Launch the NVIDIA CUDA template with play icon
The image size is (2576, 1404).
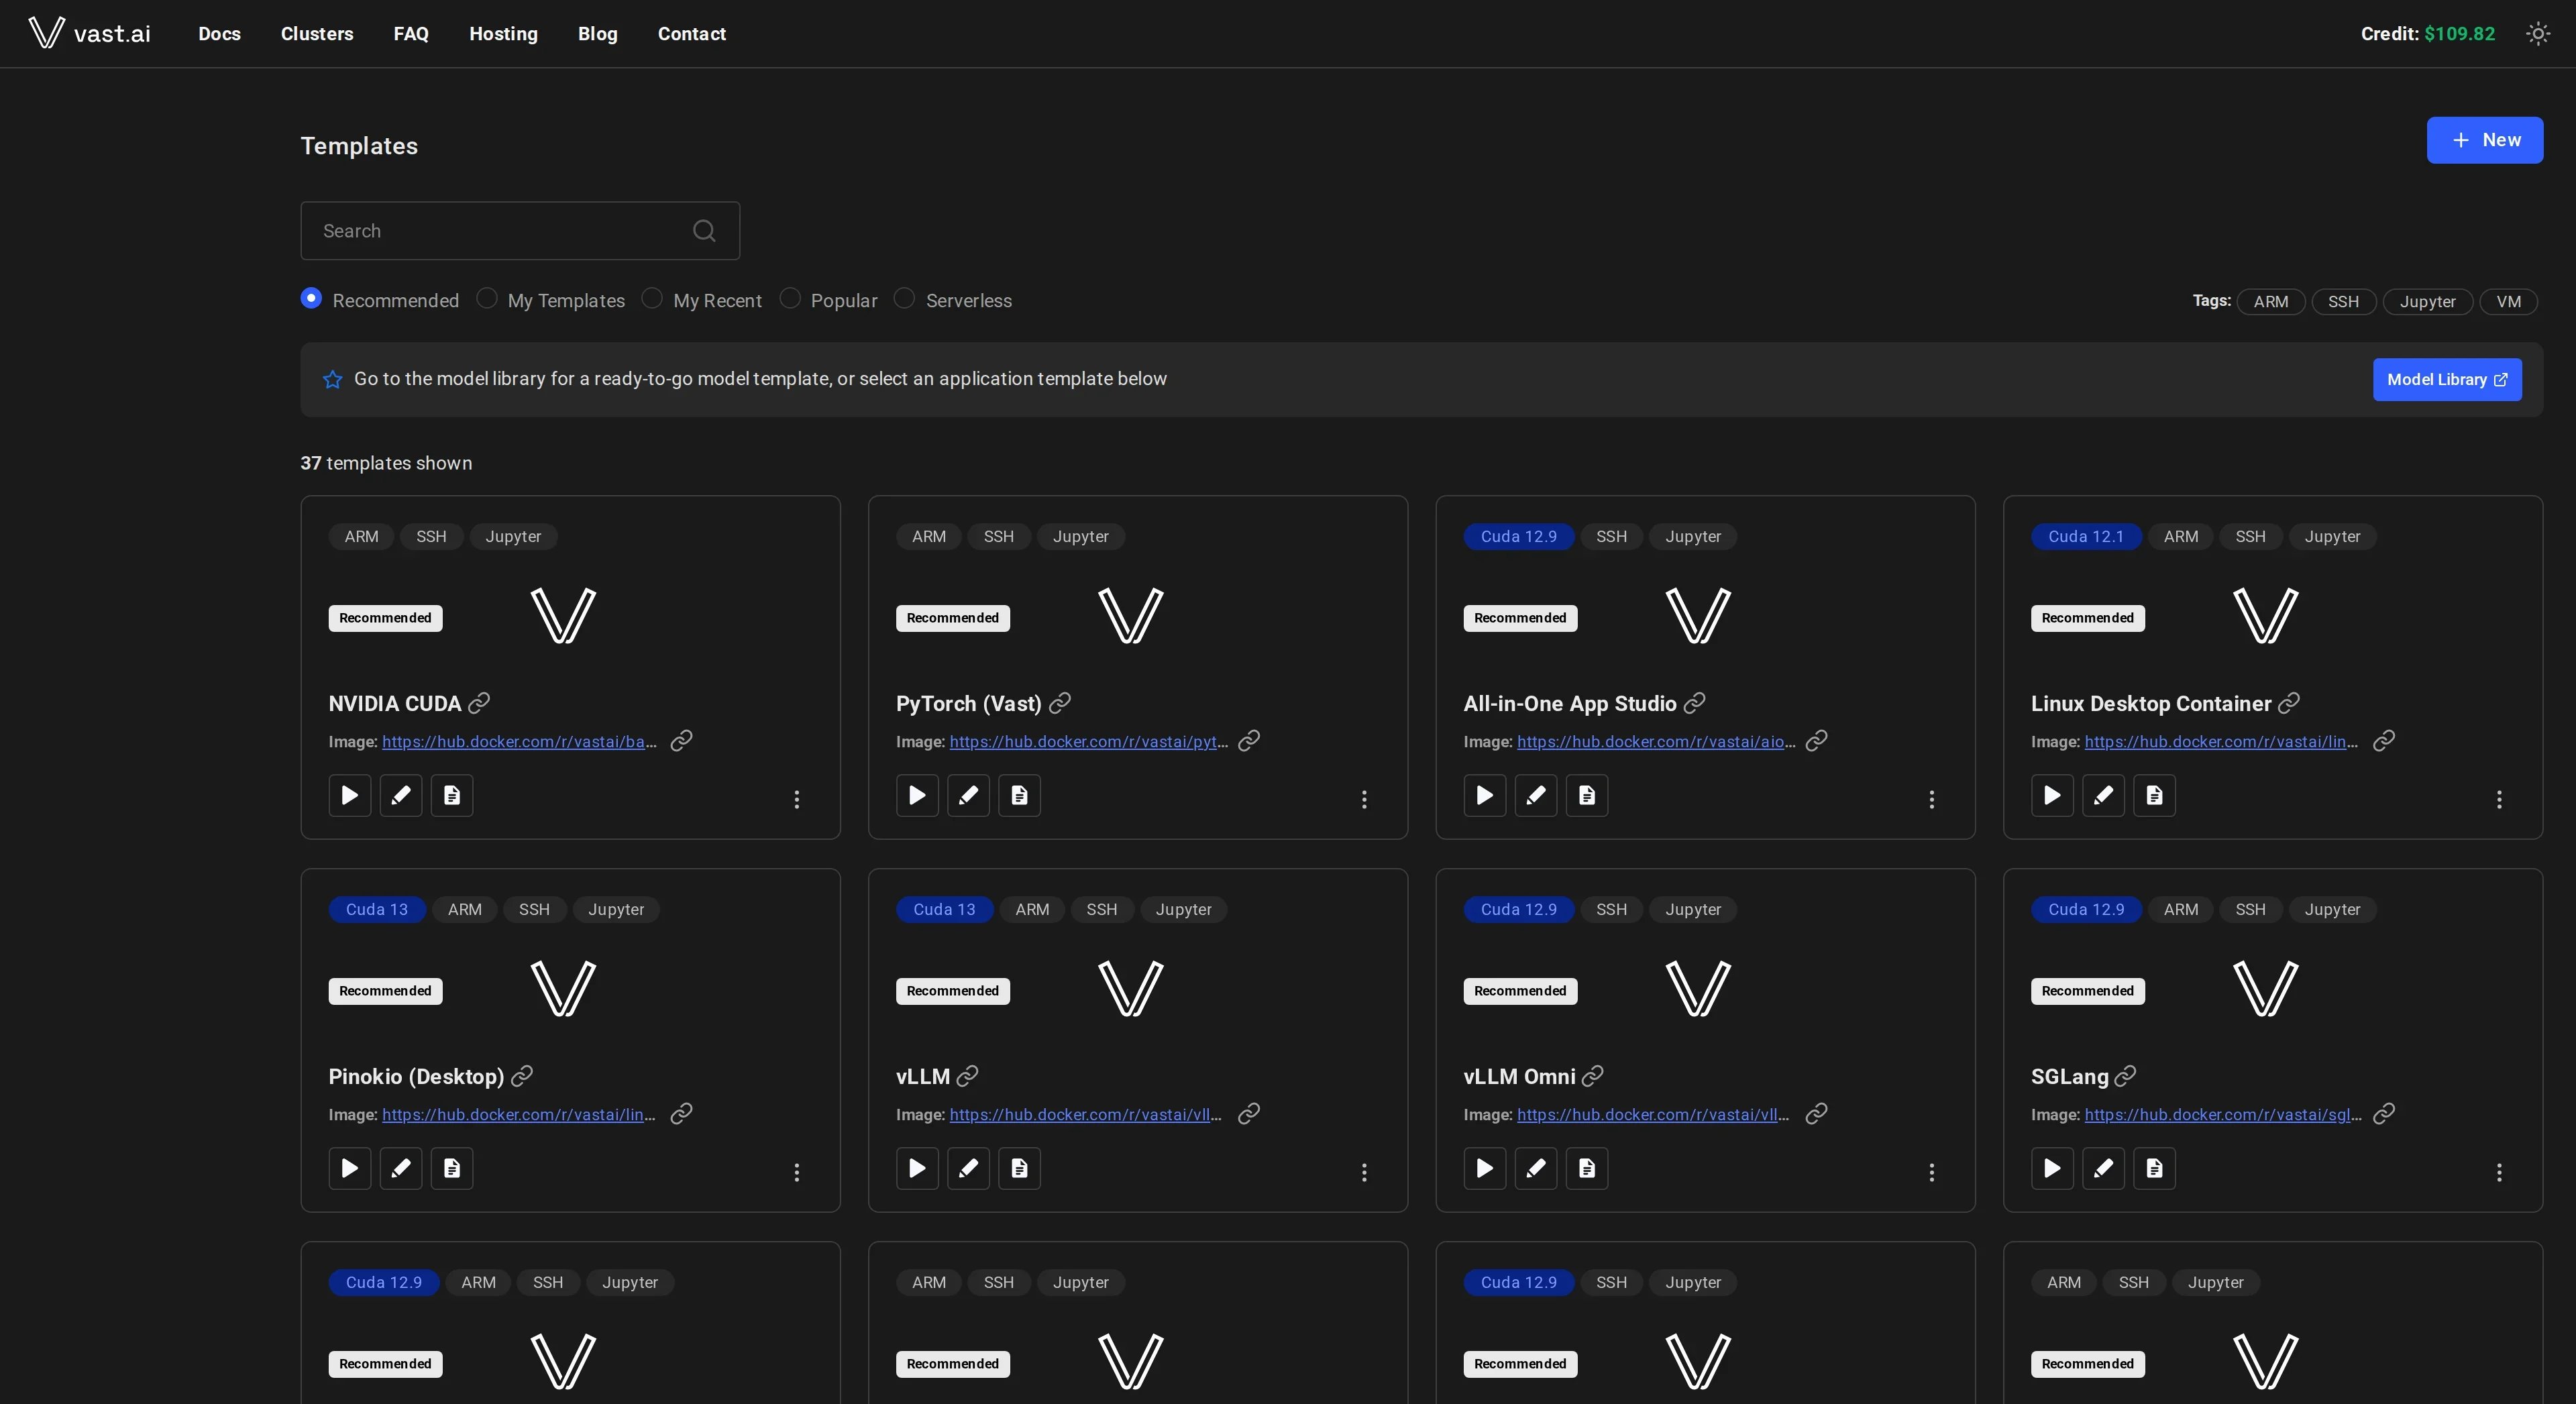click(350, 796)
